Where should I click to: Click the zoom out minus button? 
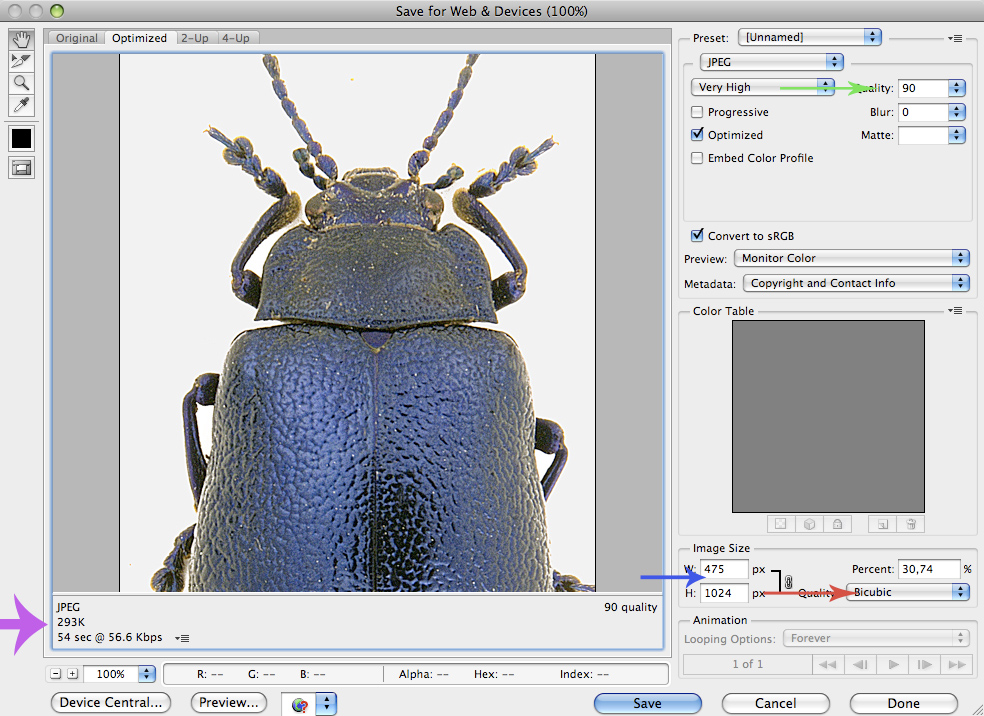point(56,674)
